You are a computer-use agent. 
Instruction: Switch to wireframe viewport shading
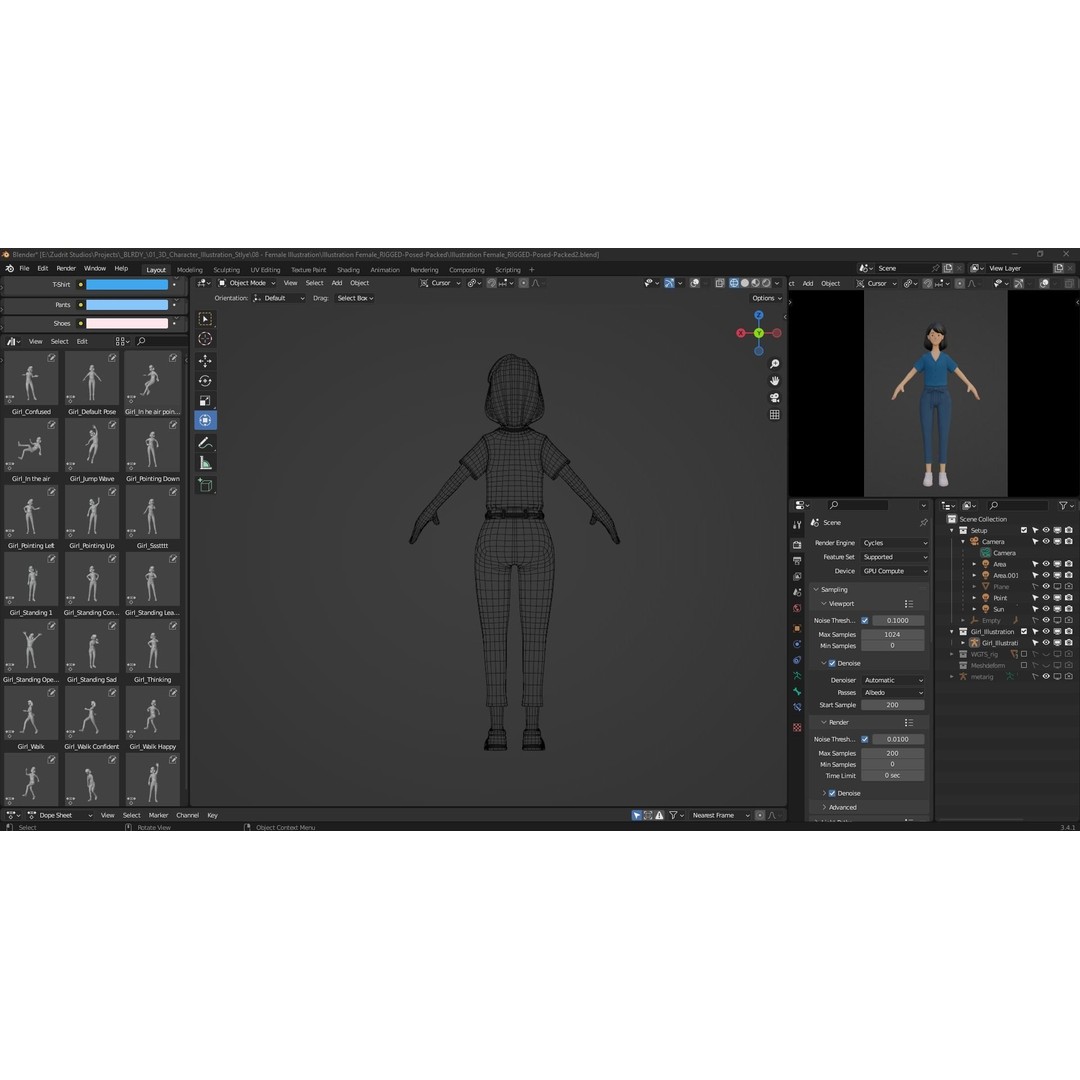tap(734, 283)
